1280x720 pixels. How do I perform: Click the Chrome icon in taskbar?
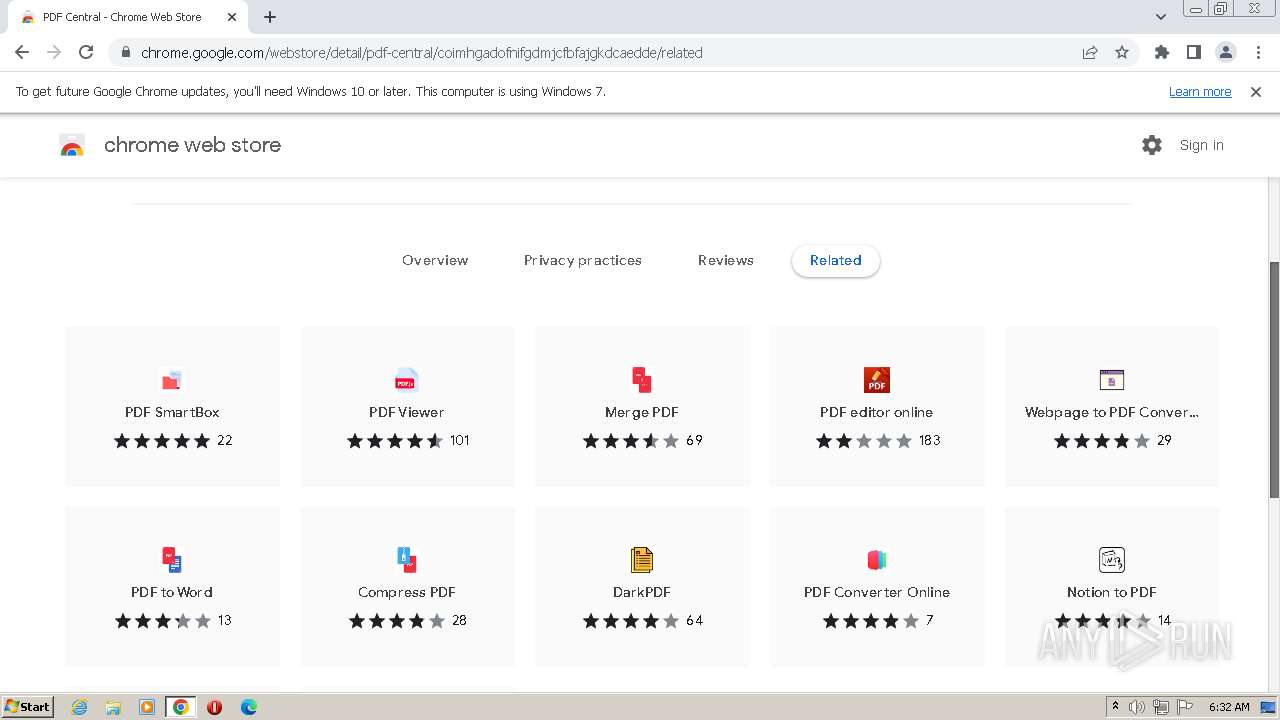click(181, 707)
